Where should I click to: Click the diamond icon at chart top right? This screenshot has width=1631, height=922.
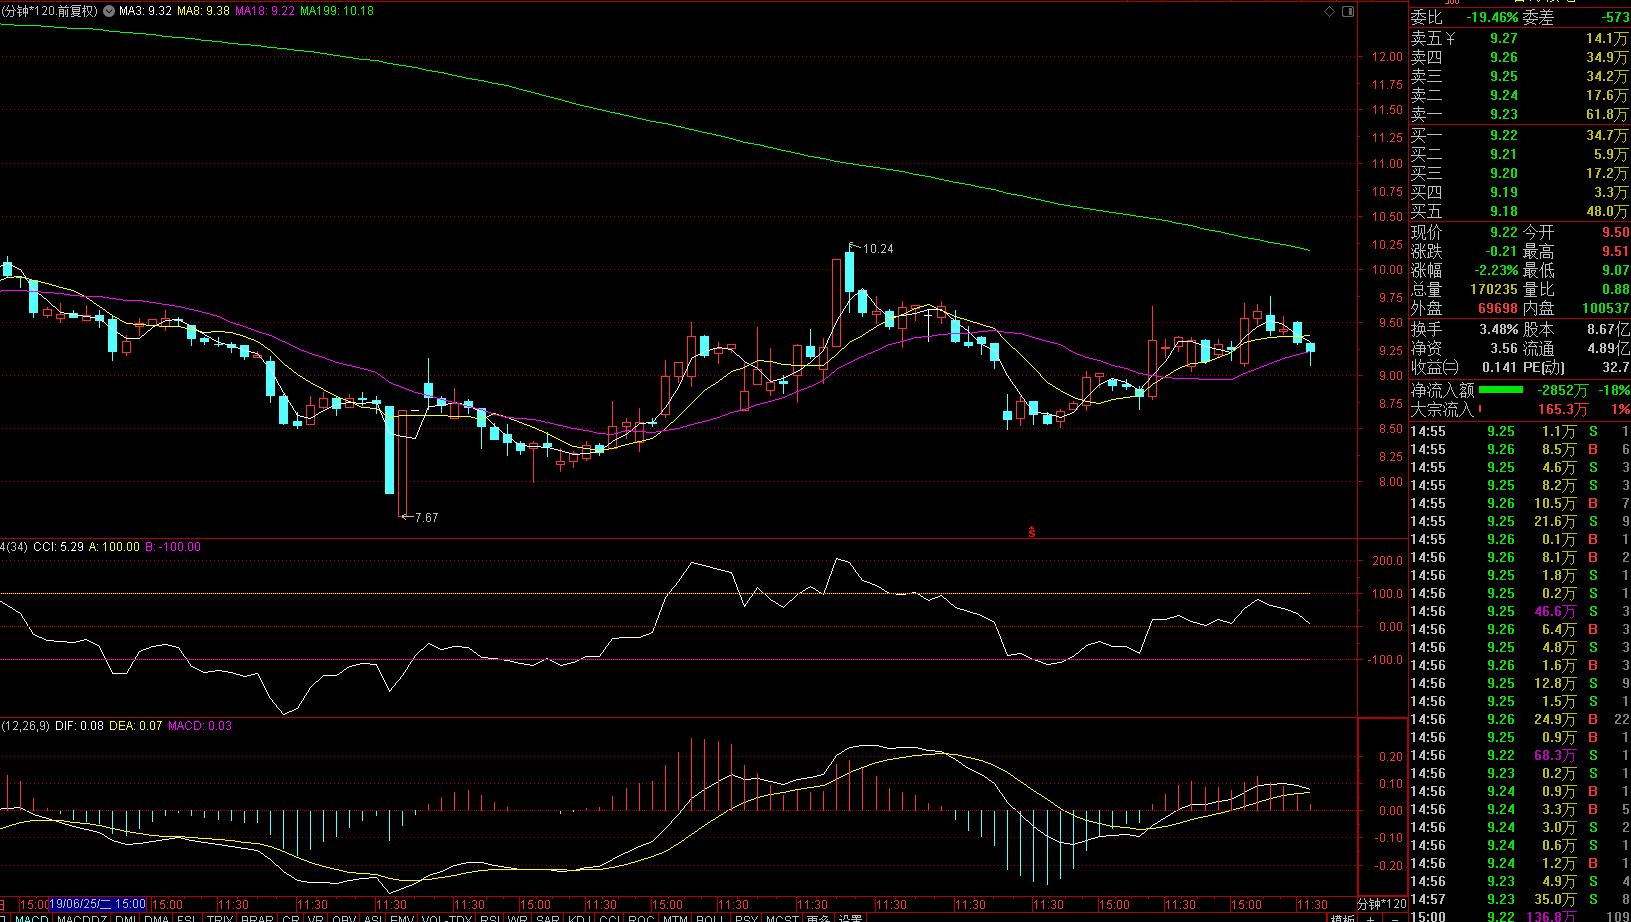pyautogui.click(x=1329, y=11)
